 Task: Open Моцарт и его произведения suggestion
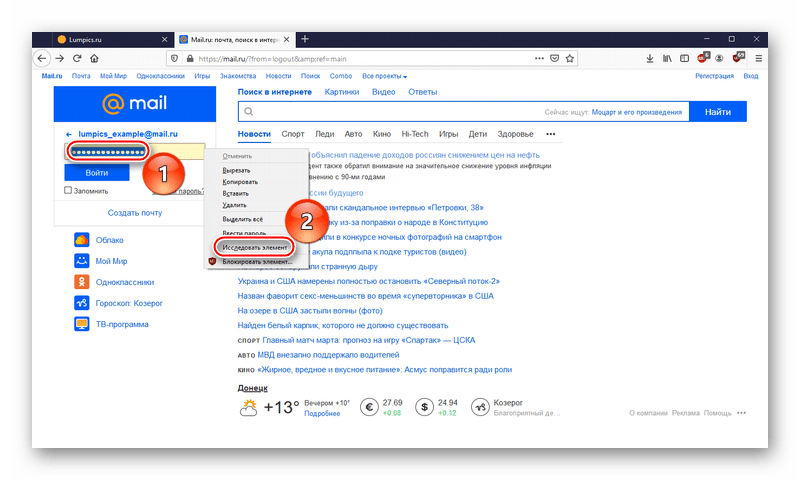coord(636,112)
